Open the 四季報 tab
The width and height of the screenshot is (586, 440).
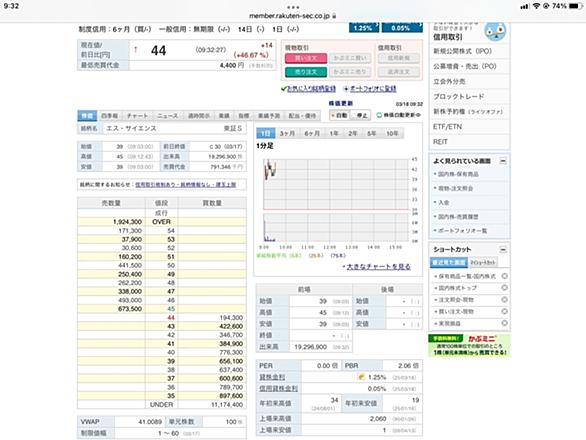pos(110,116)
